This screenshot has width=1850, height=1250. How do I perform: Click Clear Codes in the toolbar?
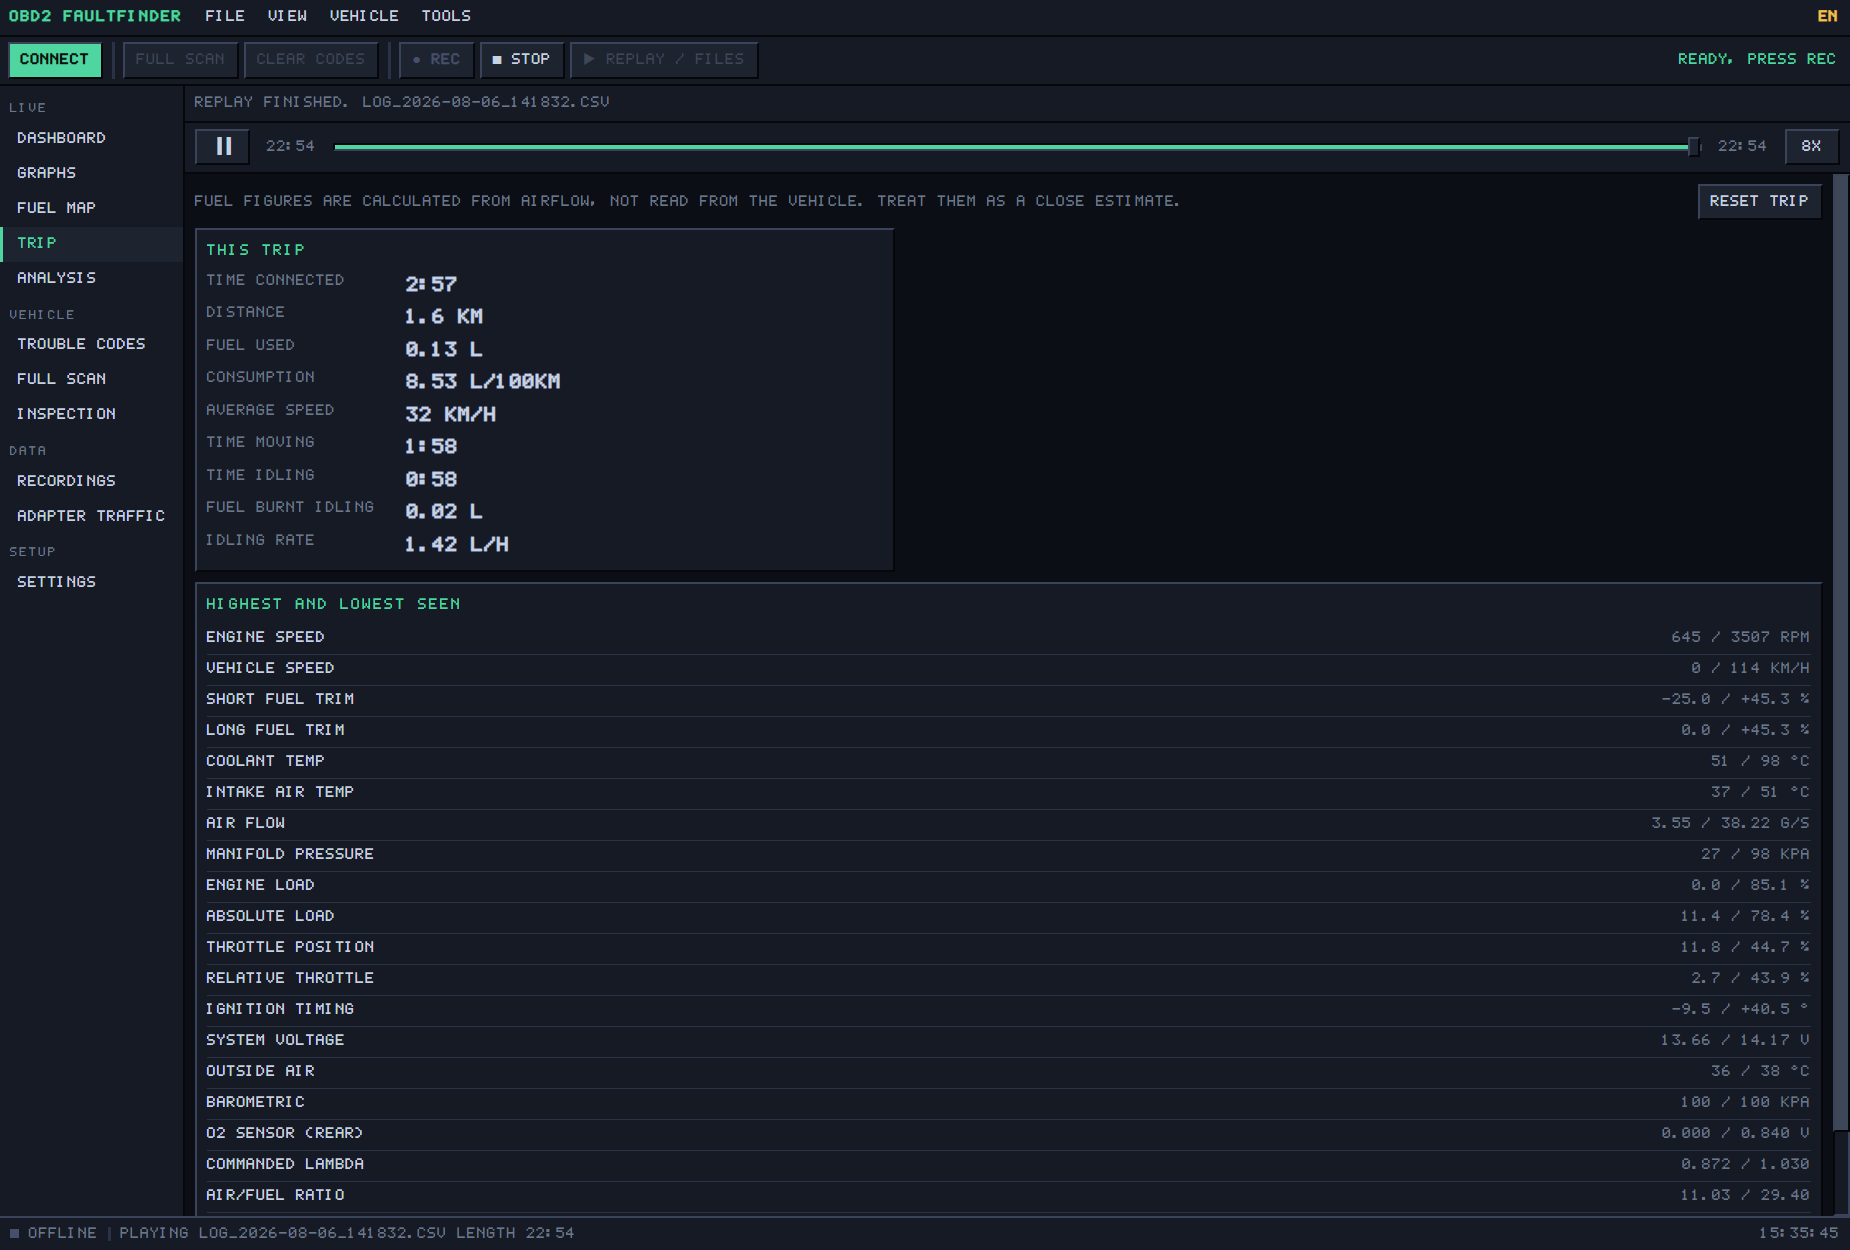tap(311, 59)
